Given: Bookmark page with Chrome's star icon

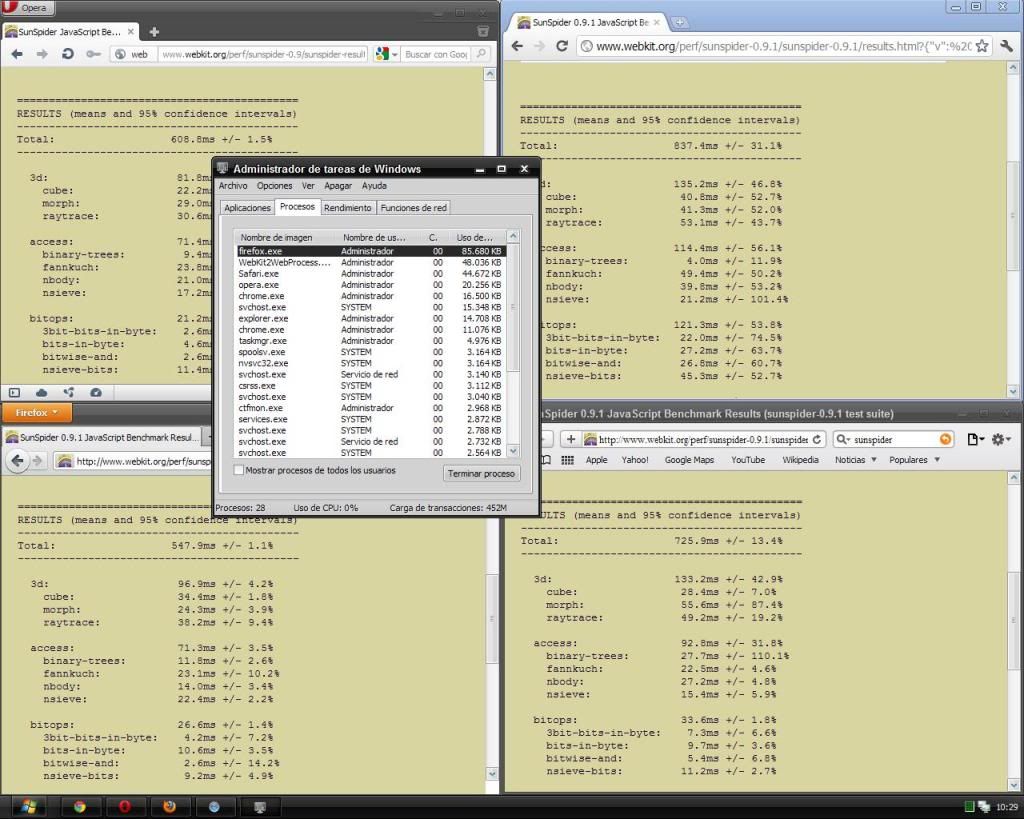Looking at the screenshot, I should (x=982, y=46).
